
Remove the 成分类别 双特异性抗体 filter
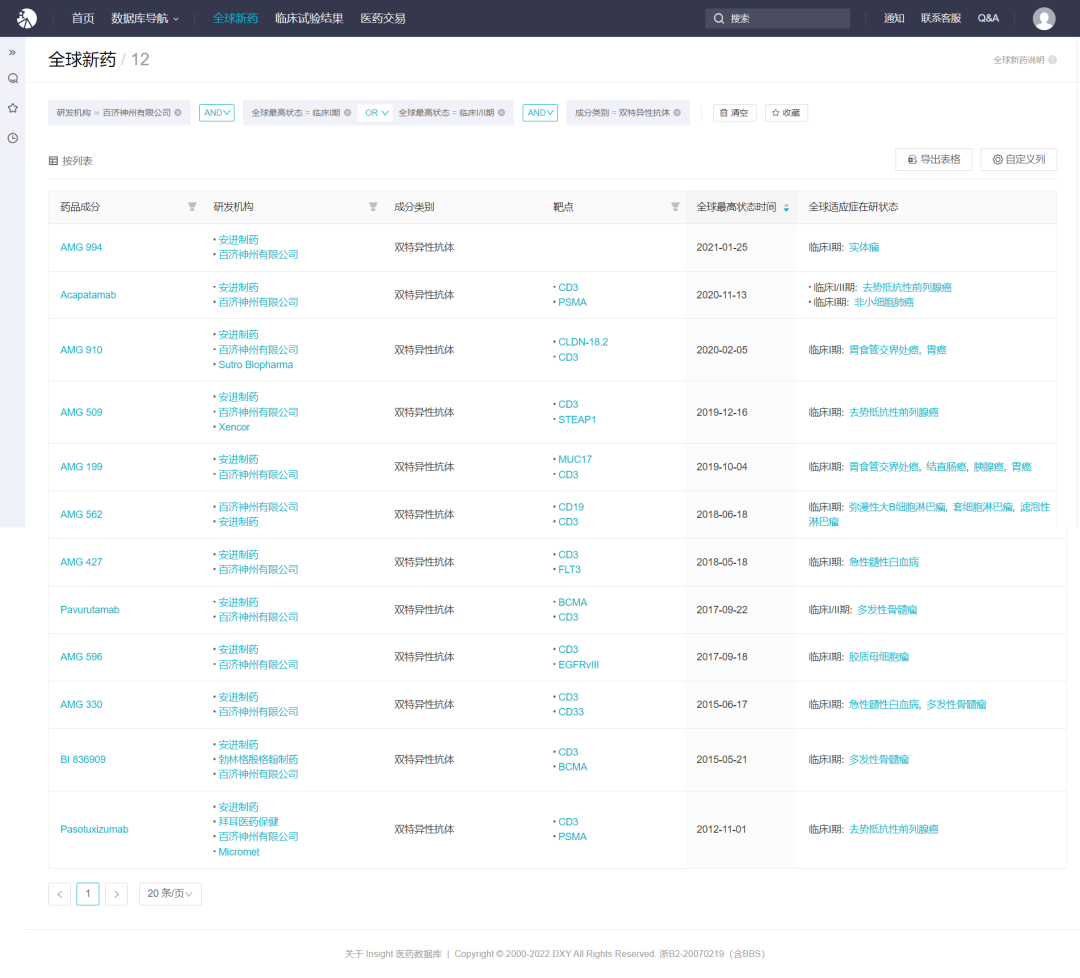(677, 113)
